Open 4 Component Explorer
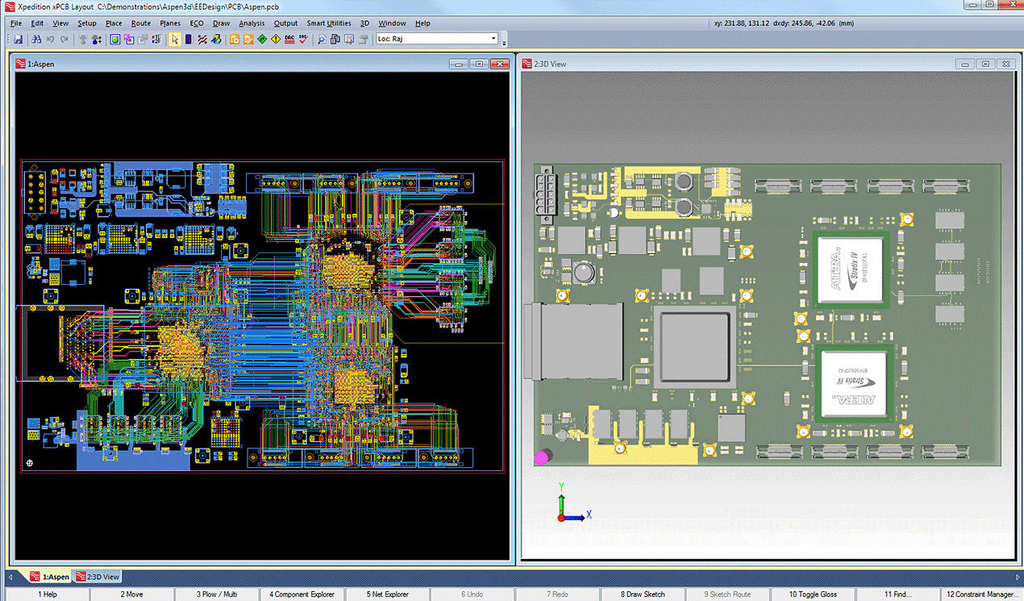Viewport: 1024px width, 601px height. tap(302, 594)
